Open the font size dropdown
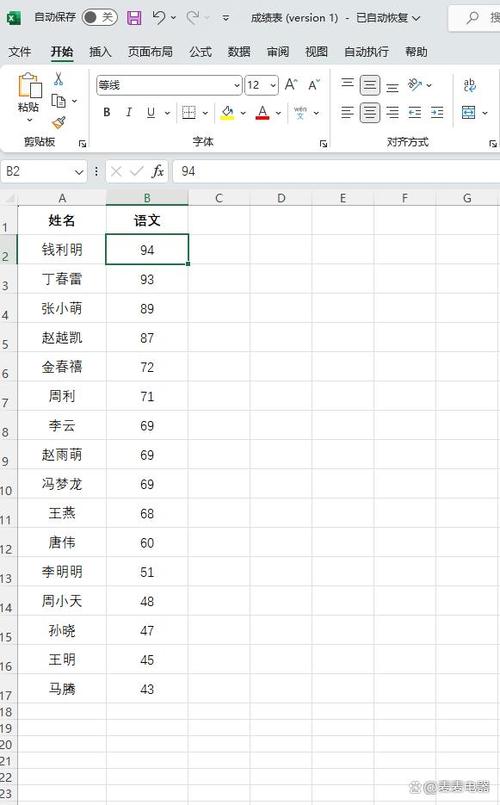This screenshot has height=805, width=500. click(273, 85)
